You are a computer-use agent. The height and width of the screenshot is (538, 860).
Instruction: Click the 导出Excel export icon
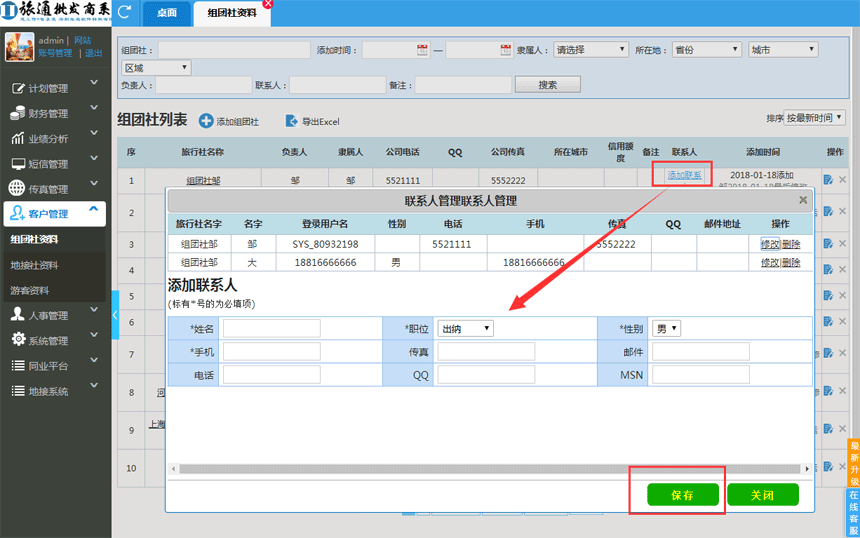click(292, 121)
